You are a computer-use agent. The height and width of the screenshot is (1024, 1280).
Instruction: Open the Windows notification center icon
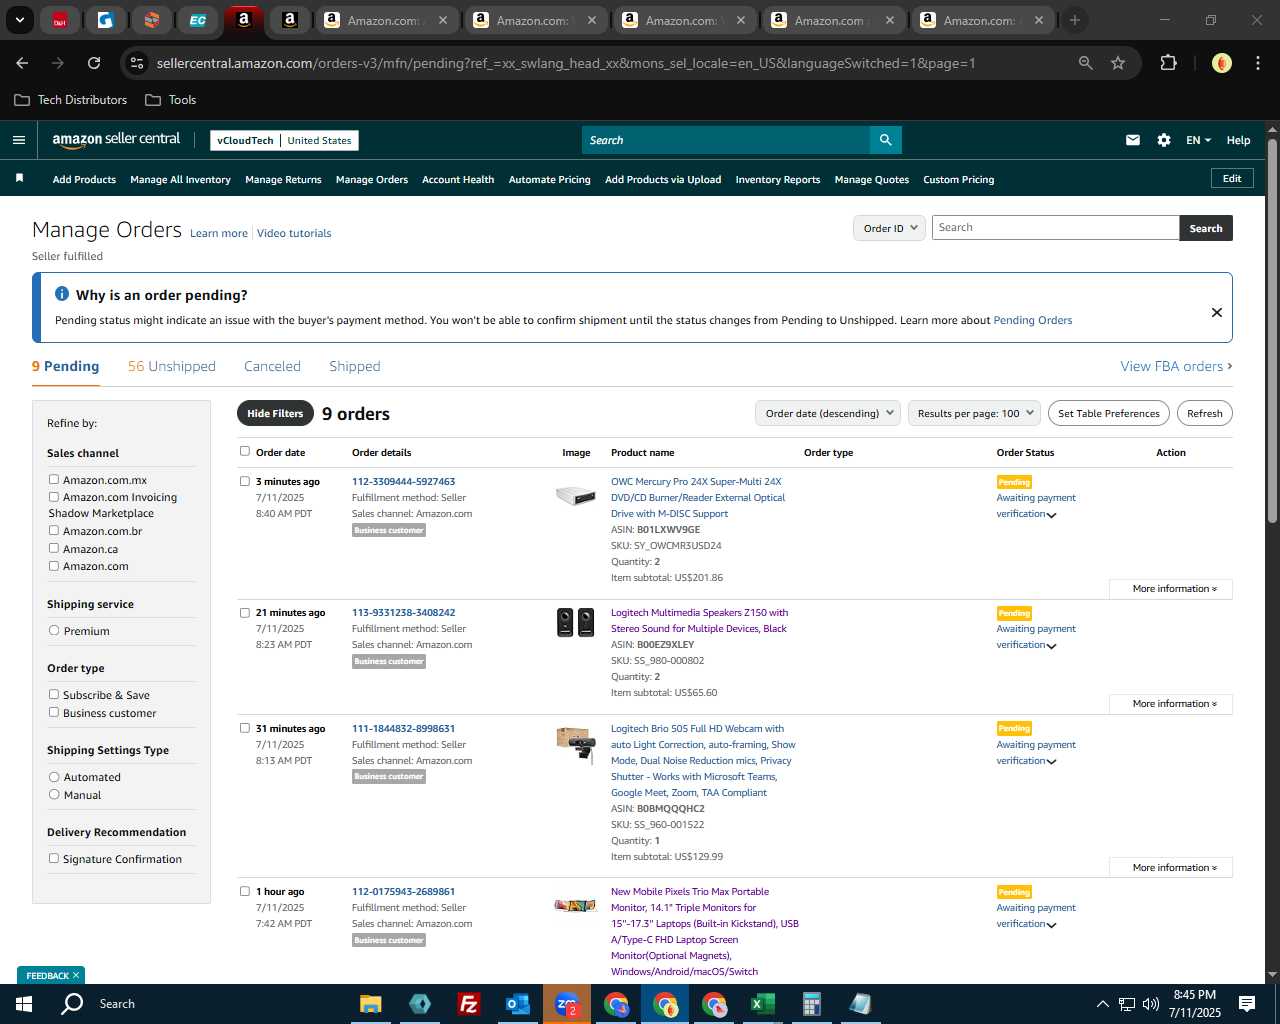click(1247, 1004)
